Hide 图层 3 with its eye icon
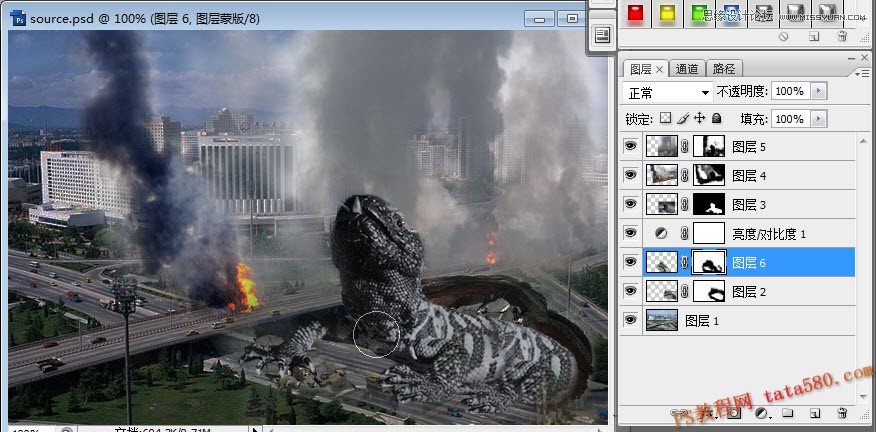 [x=631, y=204]
